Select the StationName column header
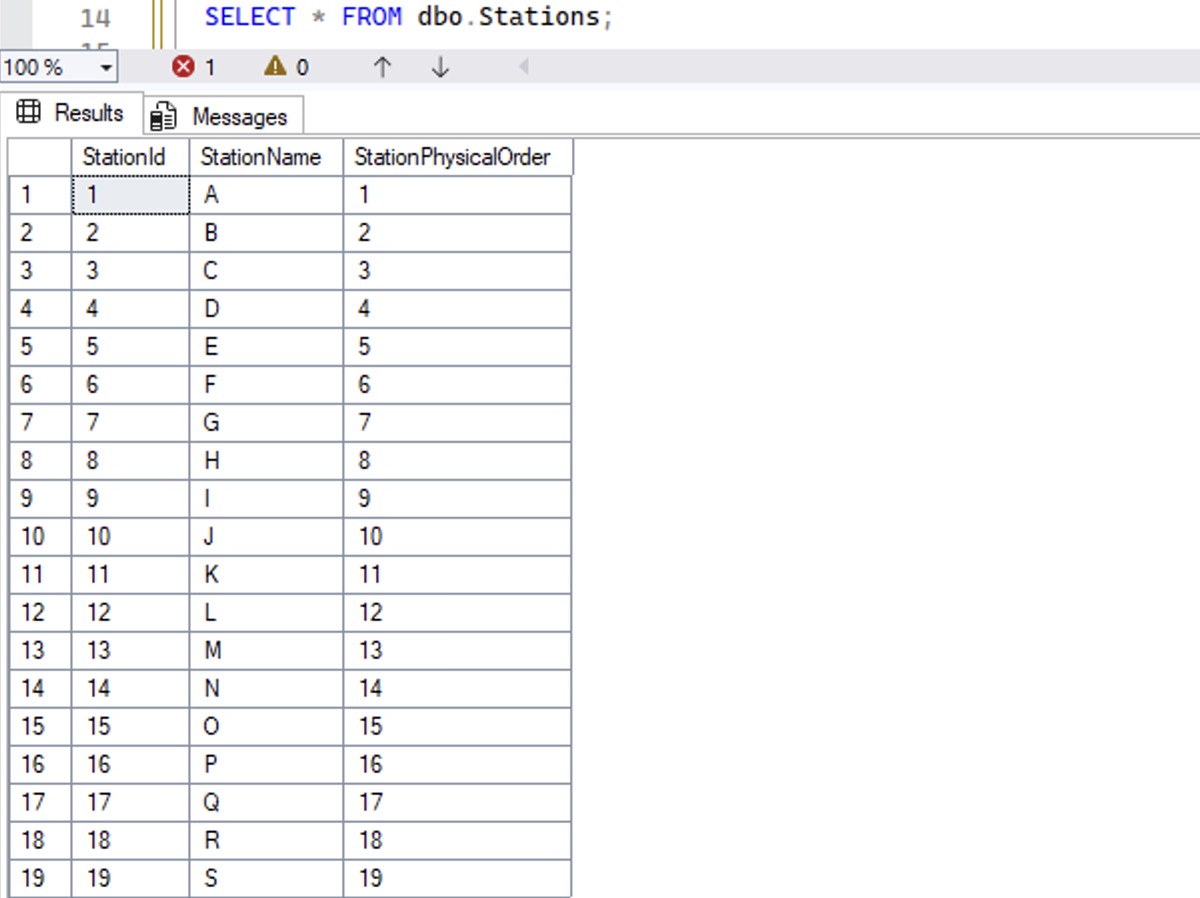Screen dimensions: 1200x898 click(x=260, y=157)
